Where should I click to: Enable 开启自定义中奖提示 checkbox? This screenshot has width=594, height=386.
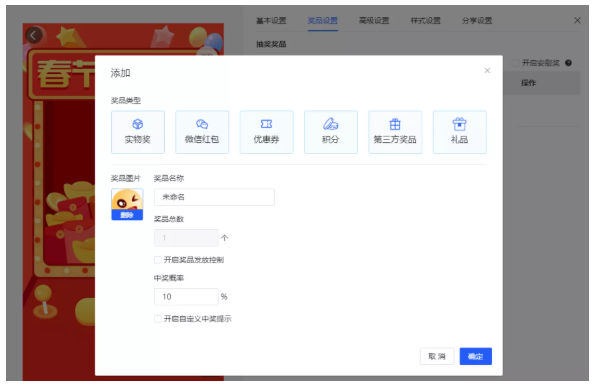coord(158,319)
